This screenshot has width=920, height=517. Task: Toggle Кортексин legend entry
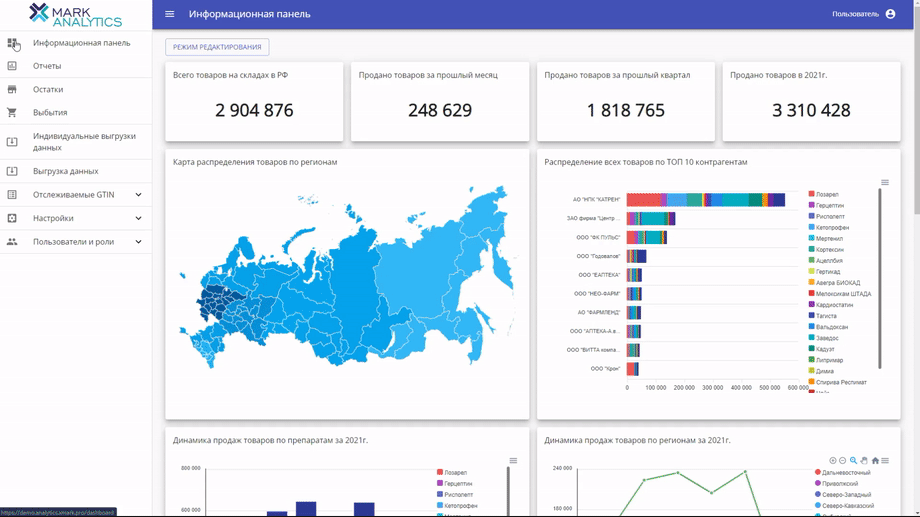pos(826,249)
